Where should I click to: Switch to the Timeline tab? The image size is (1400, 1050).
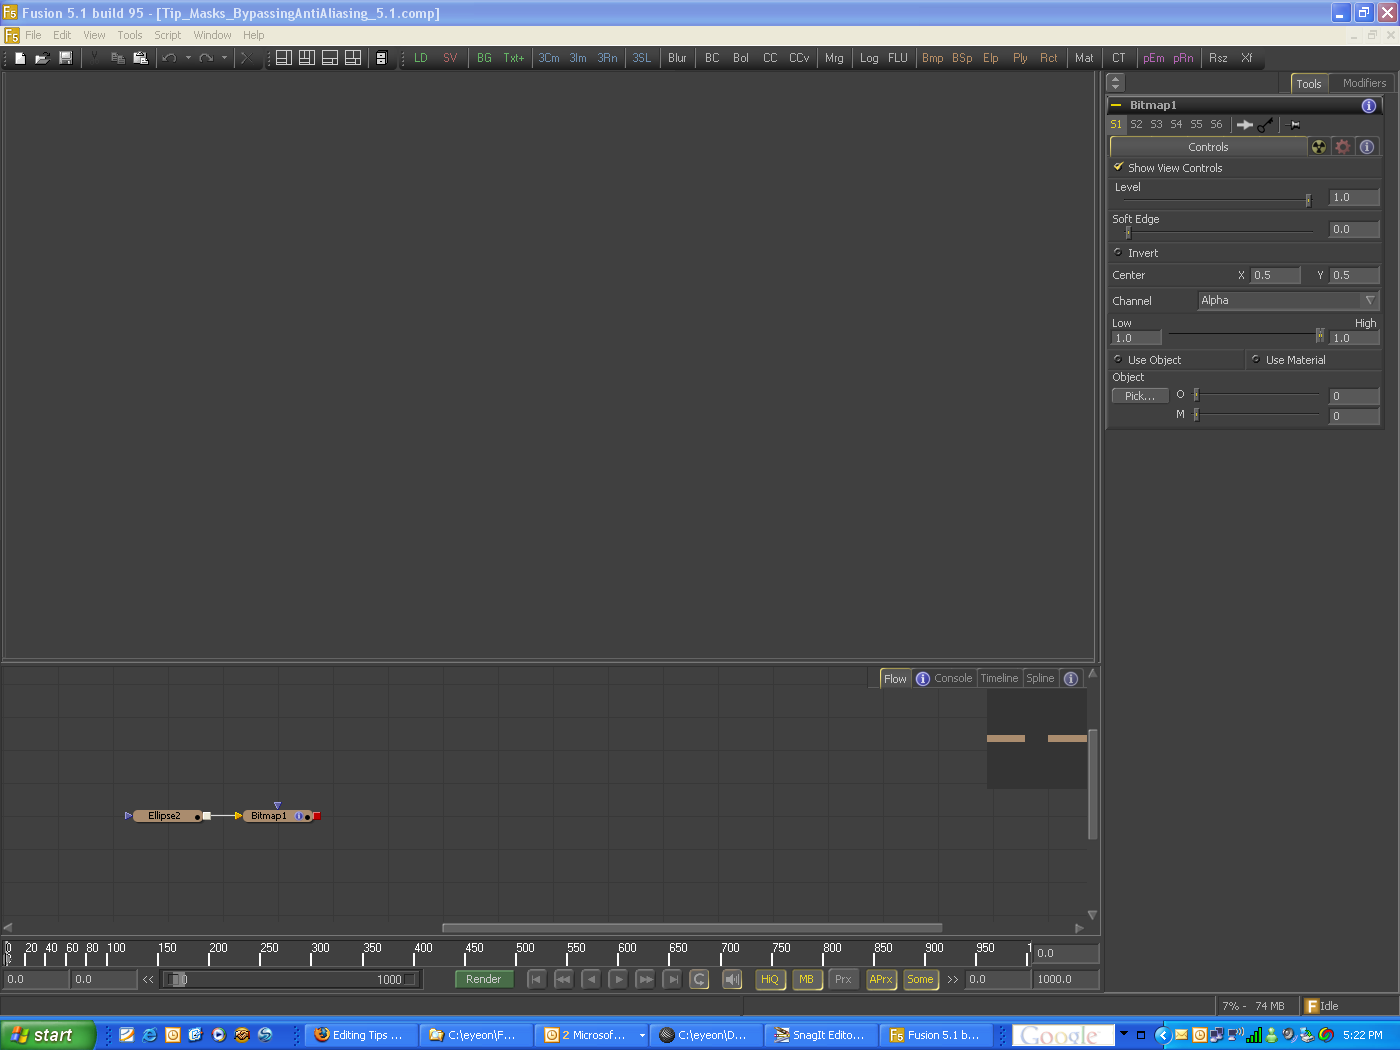(999, 679)
